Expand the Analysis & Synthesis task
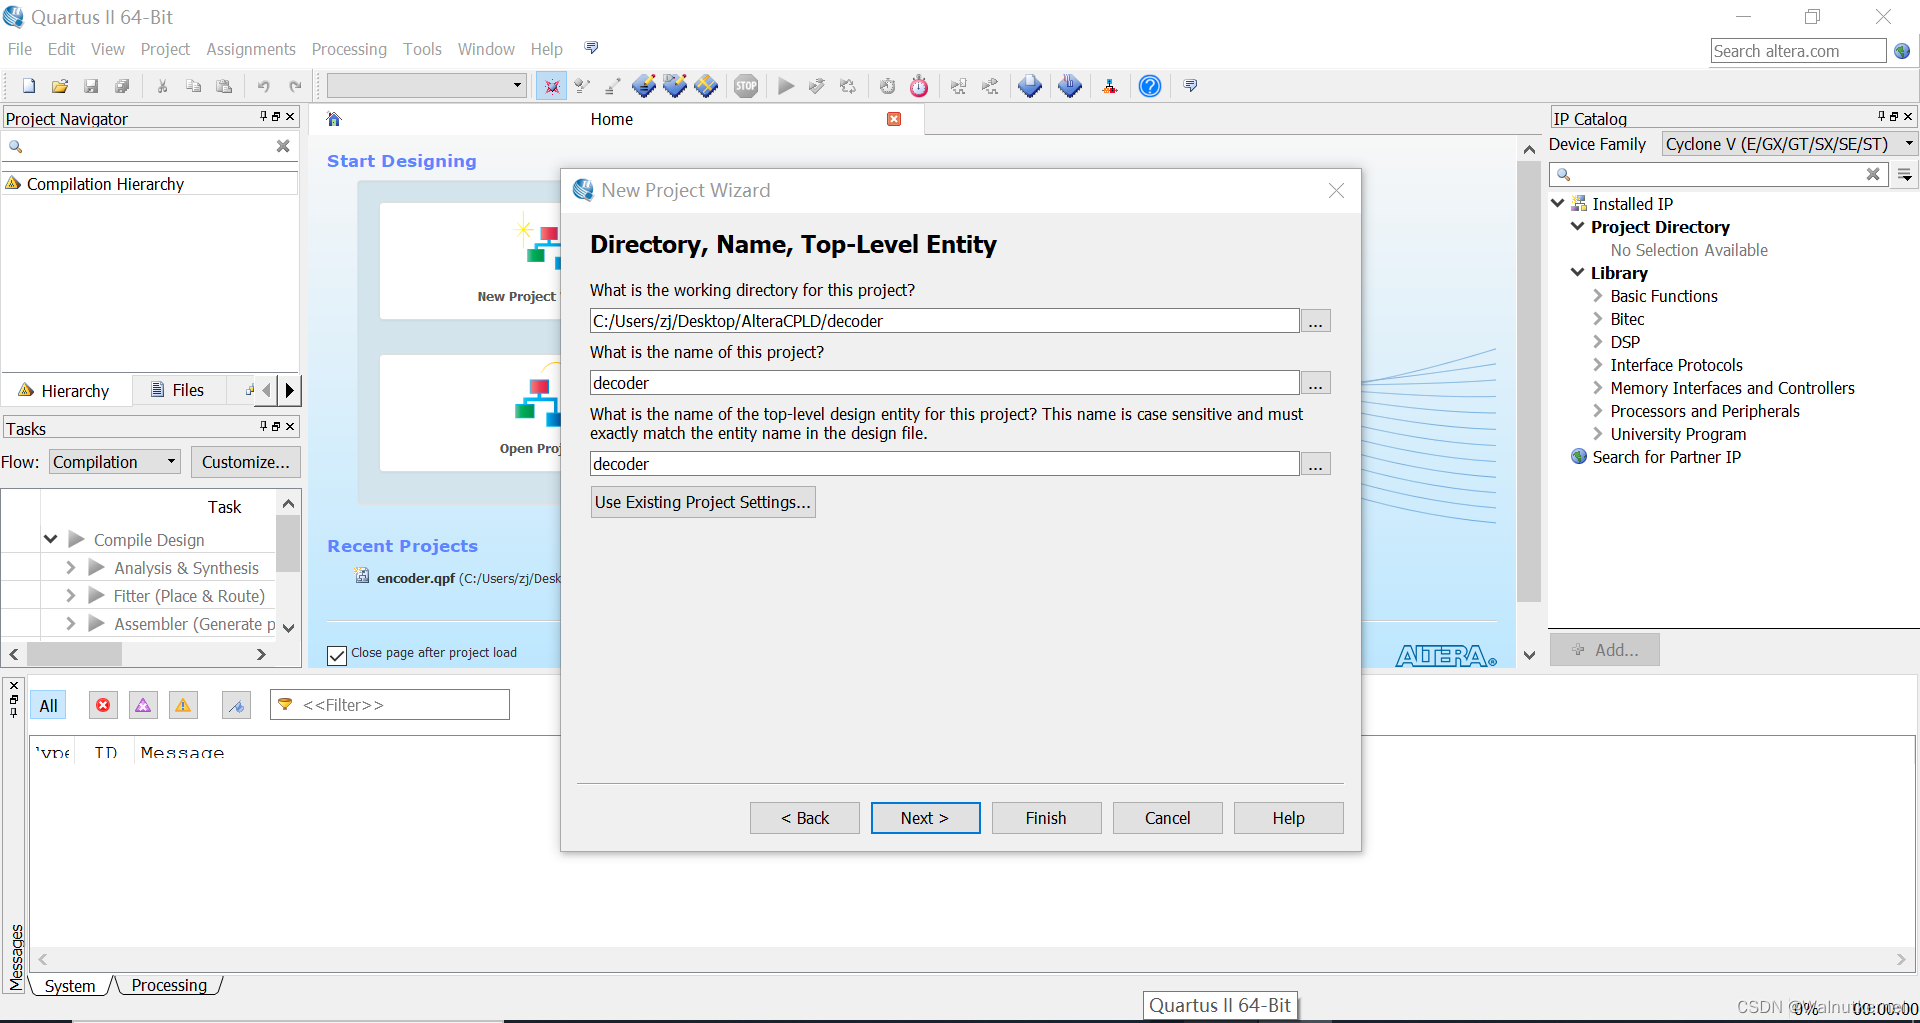Screen dimensions: 1920x1023 (70, 567)
